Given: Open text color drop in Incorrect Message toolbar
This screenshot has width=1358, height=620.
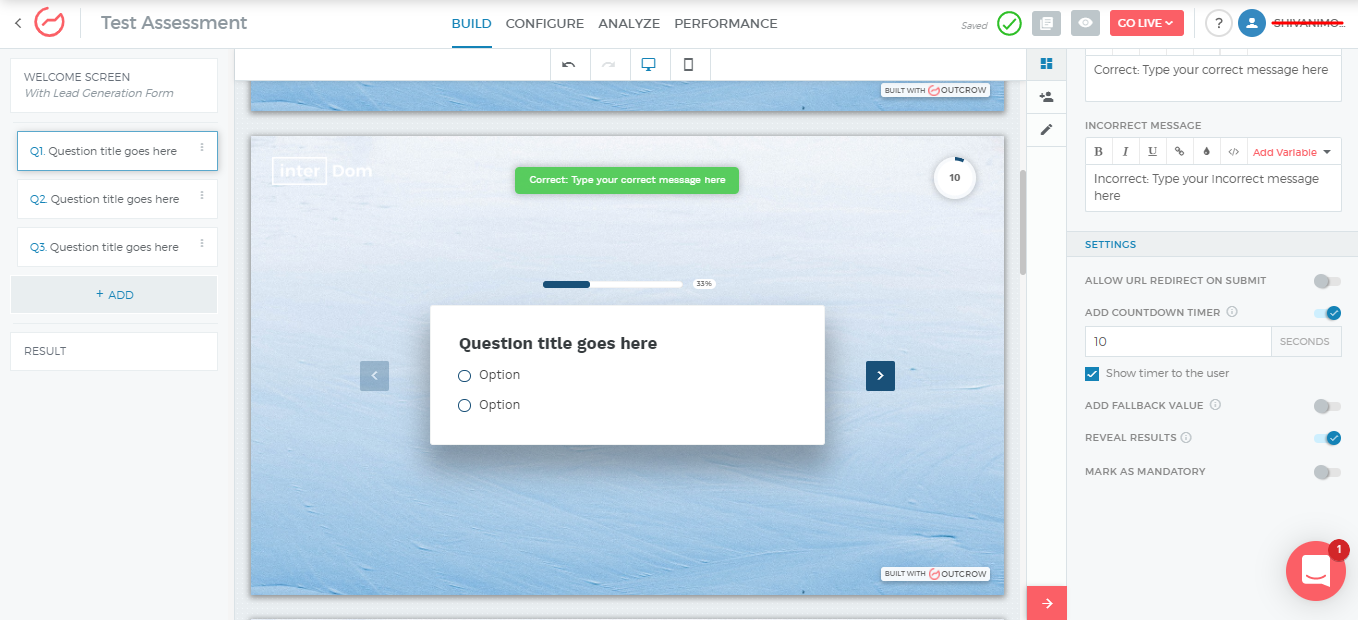Looking at the screenshot, I should pyautogui.click(x=1207, y=152).
